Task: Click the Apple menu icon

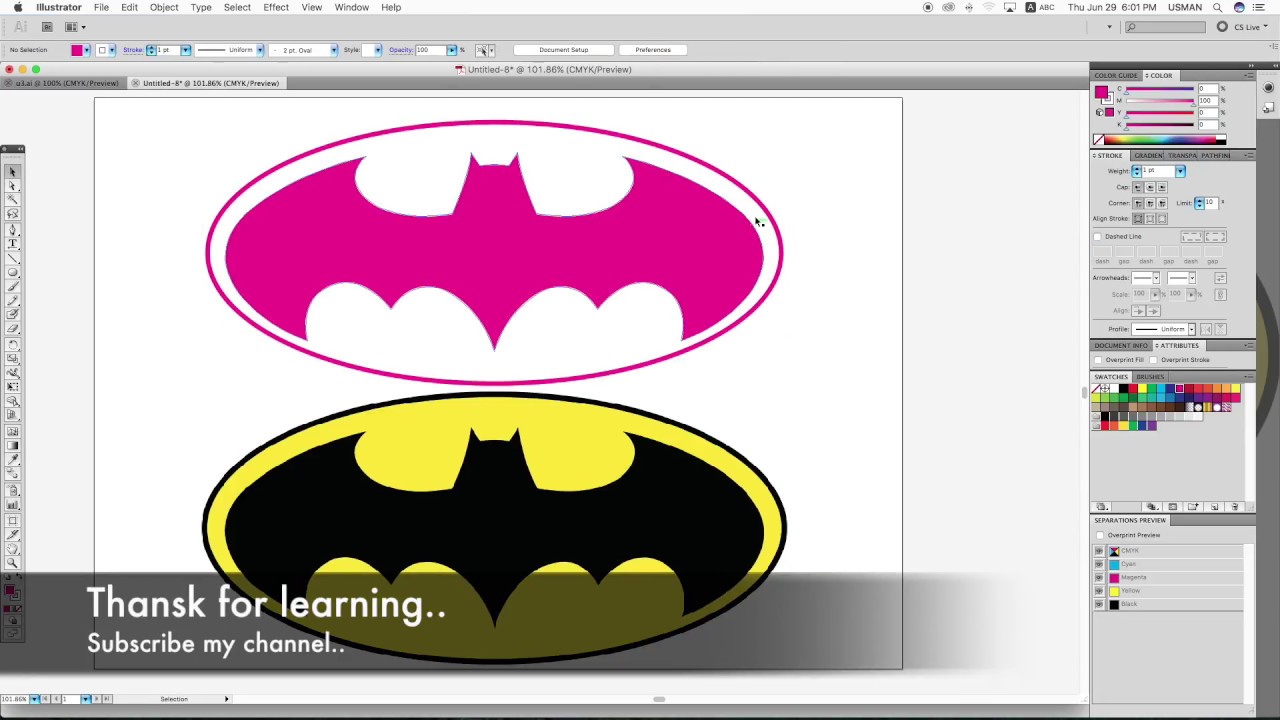Action: click(17, 7)
